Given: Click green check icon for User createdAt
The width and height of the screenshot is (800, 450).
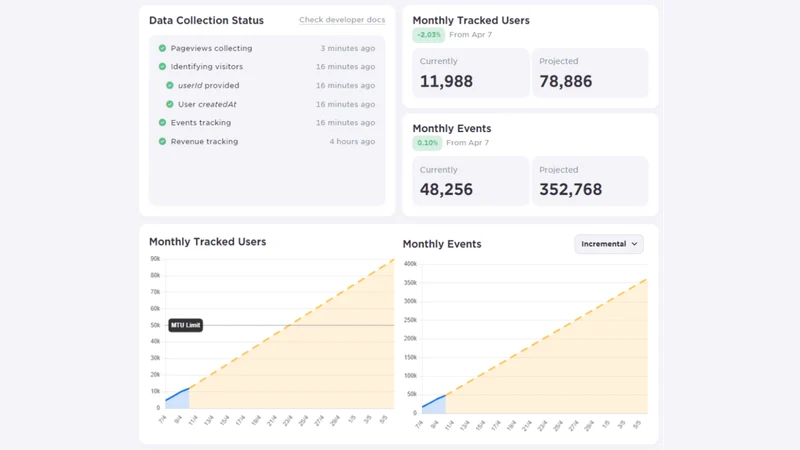Looking at the screenshot, I should (x=169, y=104).
